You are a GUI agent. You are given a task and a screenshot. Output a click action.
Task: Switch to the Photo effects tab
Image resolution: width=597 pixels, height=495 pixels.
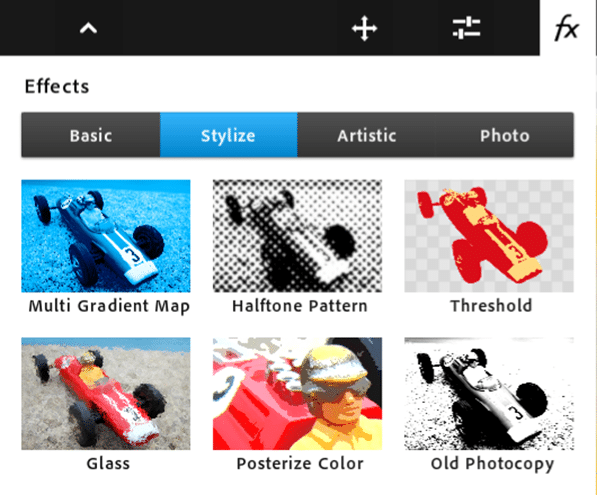click(x=505, y=135)
